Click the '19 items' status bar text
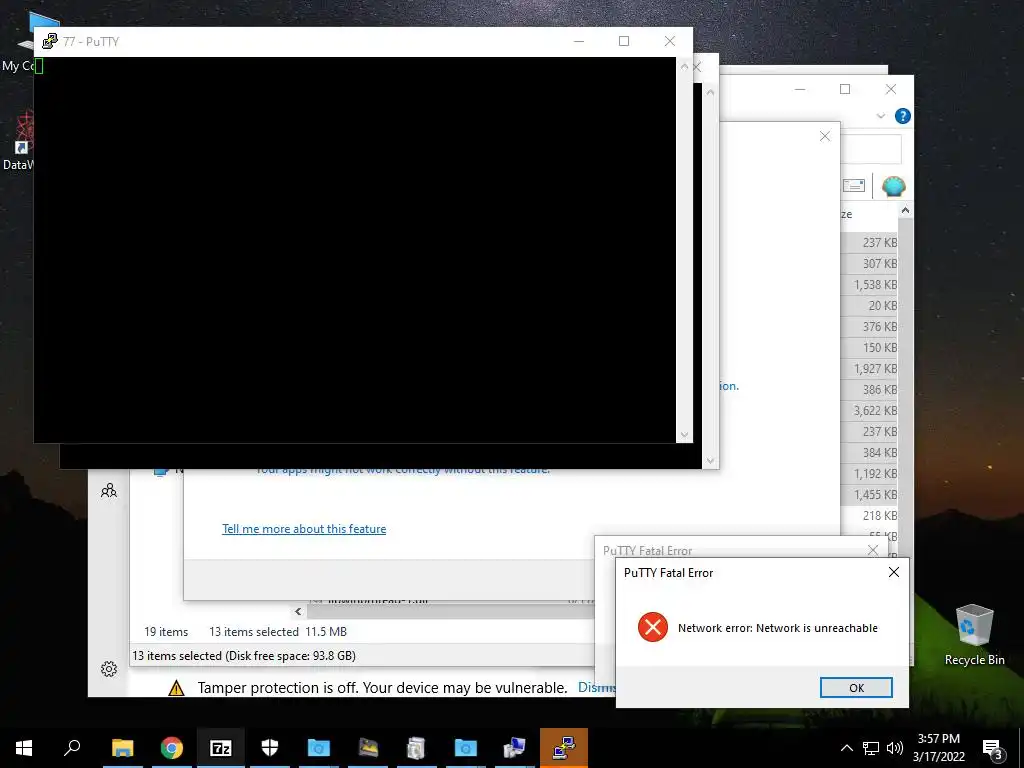Screen dimensions: 1024x768 pos(166,632)
